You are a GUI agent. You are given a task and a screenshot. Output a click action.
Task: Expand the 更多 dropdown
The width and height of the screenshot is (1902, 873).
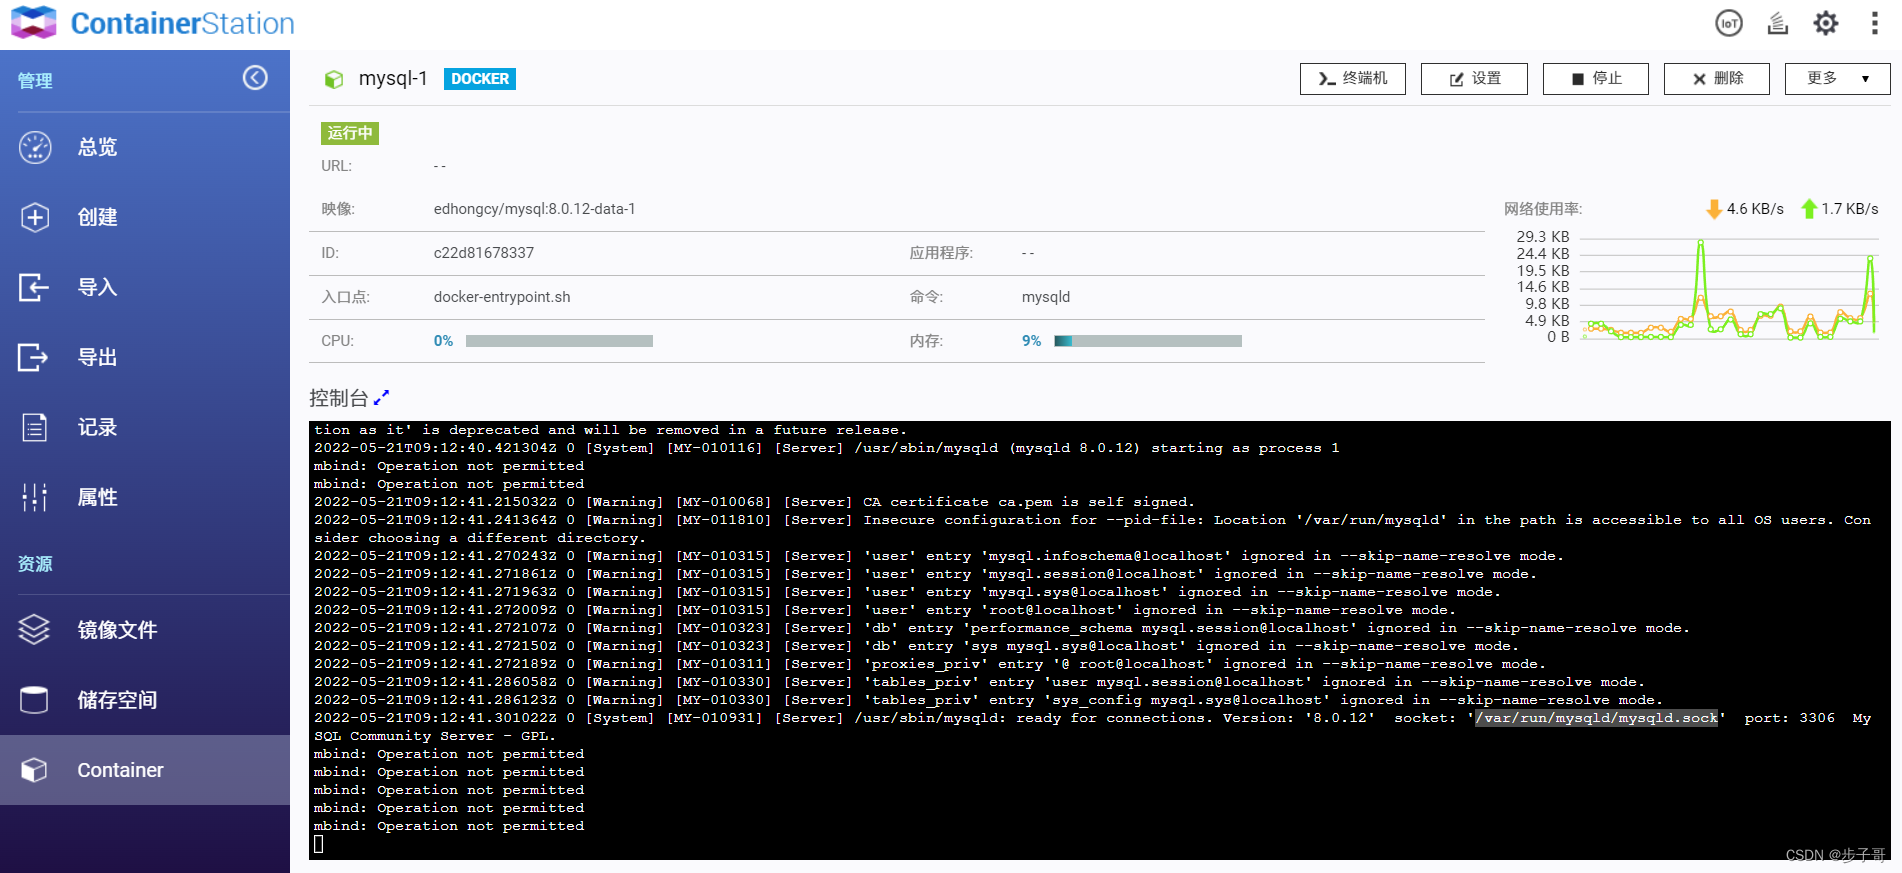tap(1838, 79)
